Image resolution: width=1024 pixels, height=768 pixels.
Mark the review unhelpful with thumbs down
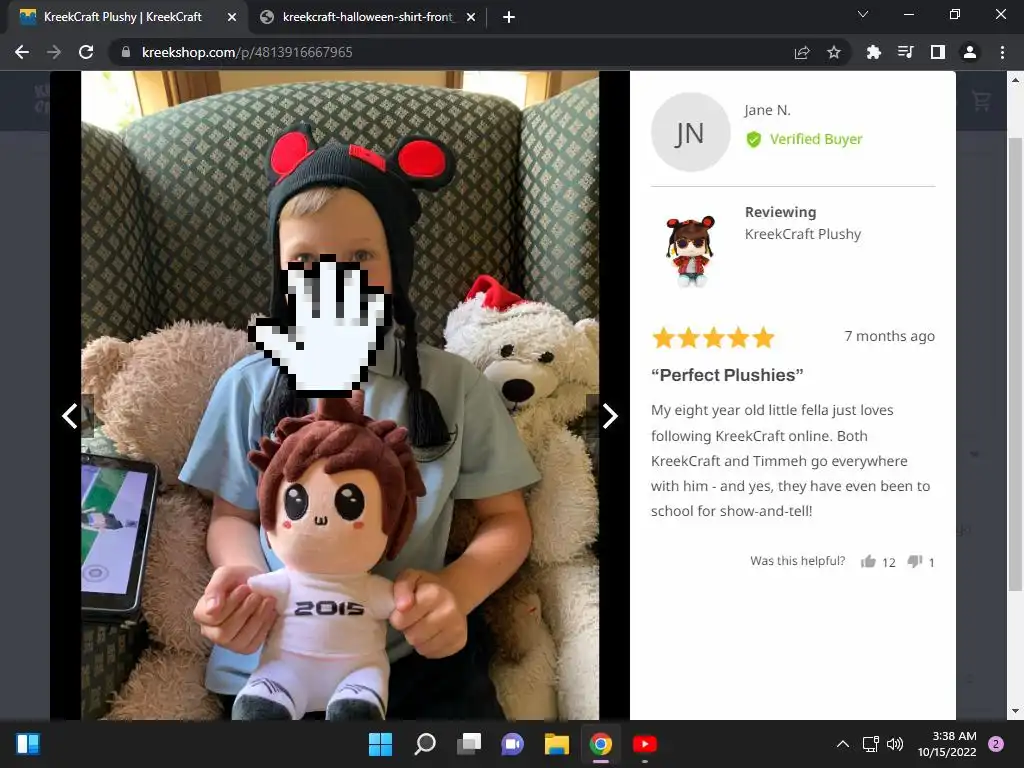(915, 562)
